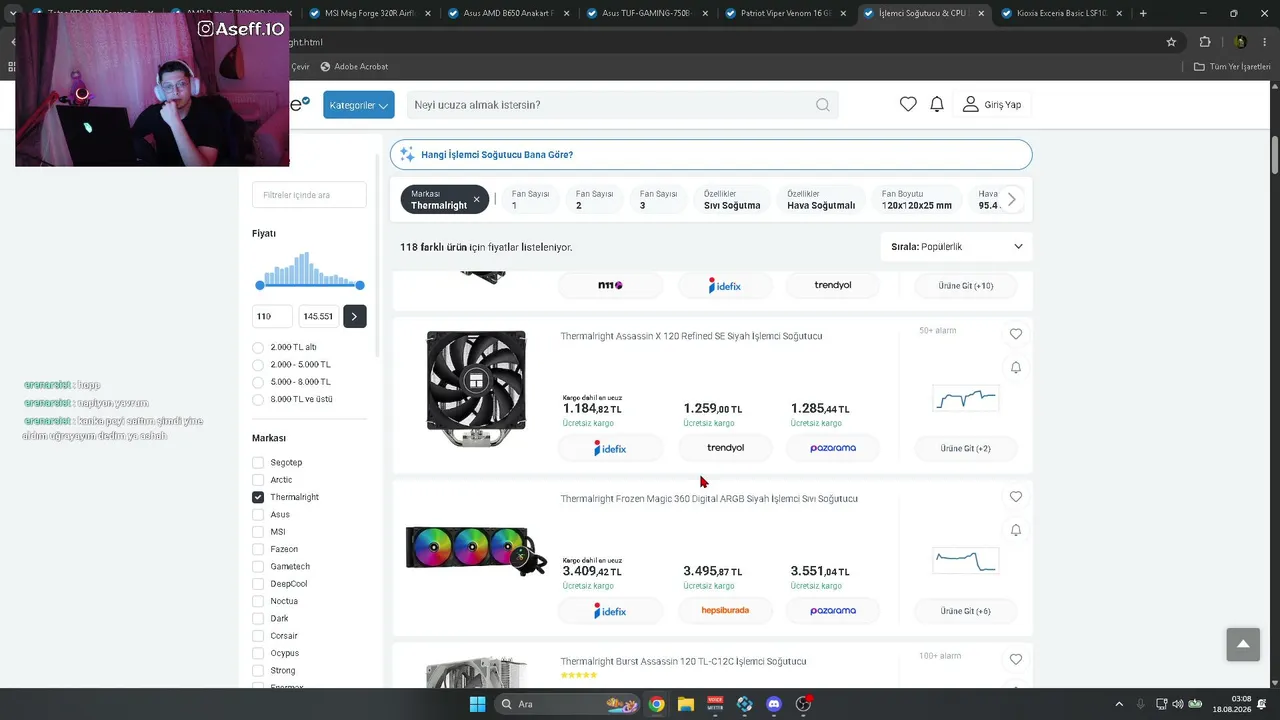Apply the Sıvı Soğutma filter chip

[732, 199]
